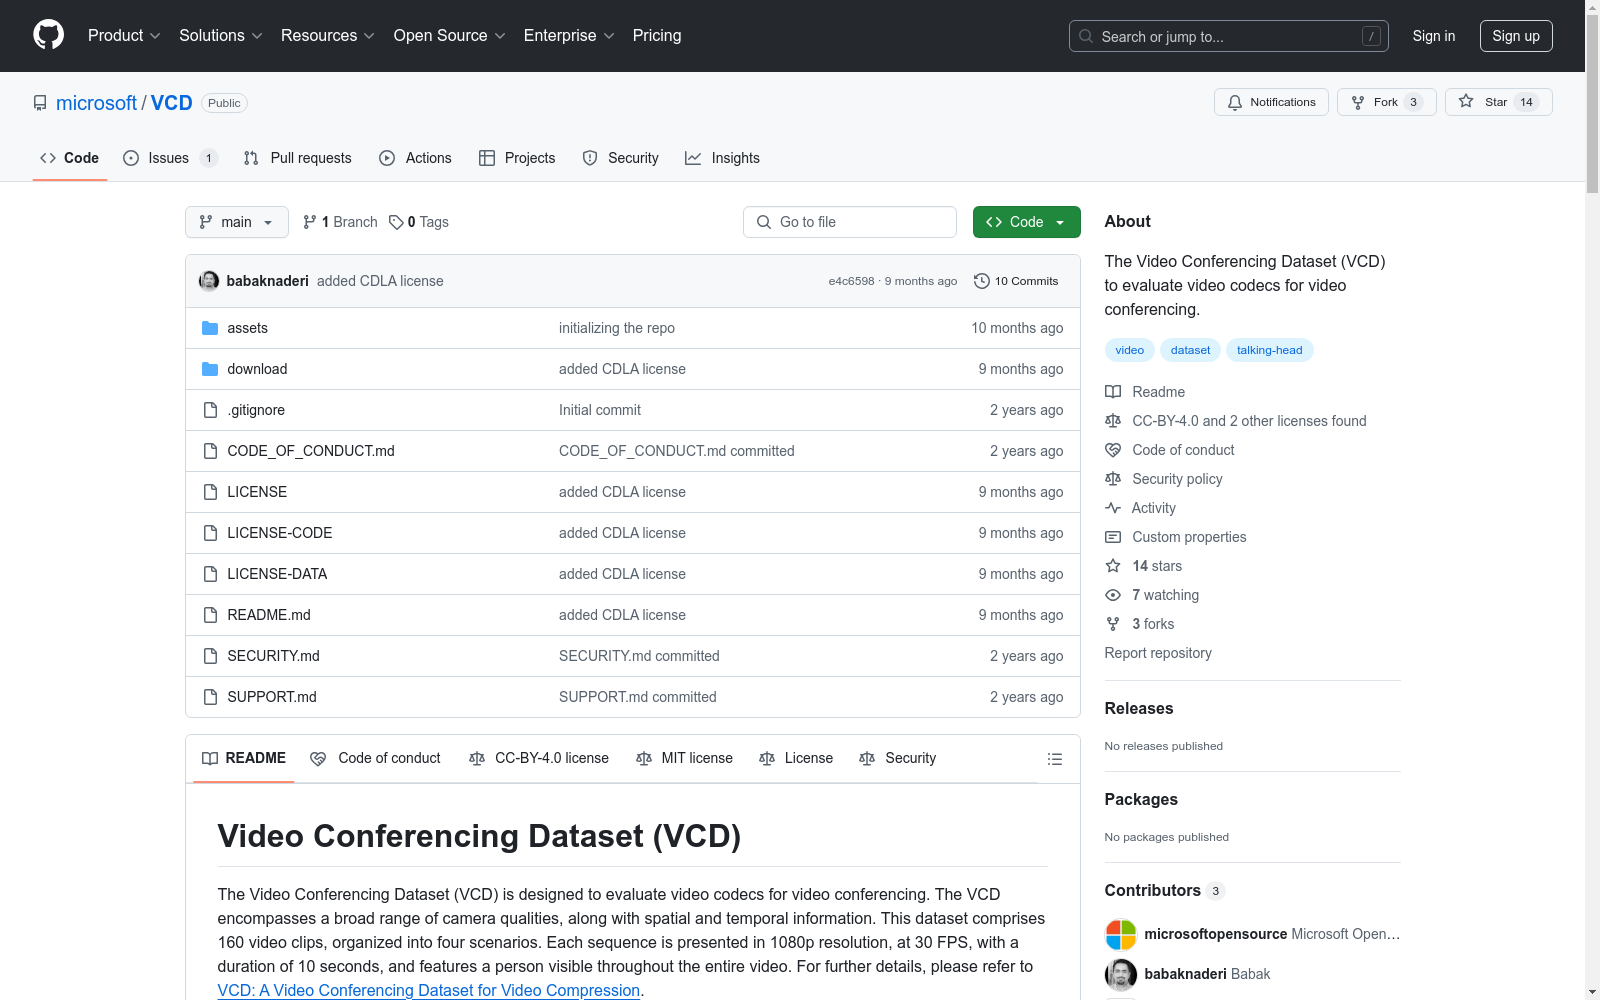
Task: Click the Notifications bell icon
Action: 1235,102
